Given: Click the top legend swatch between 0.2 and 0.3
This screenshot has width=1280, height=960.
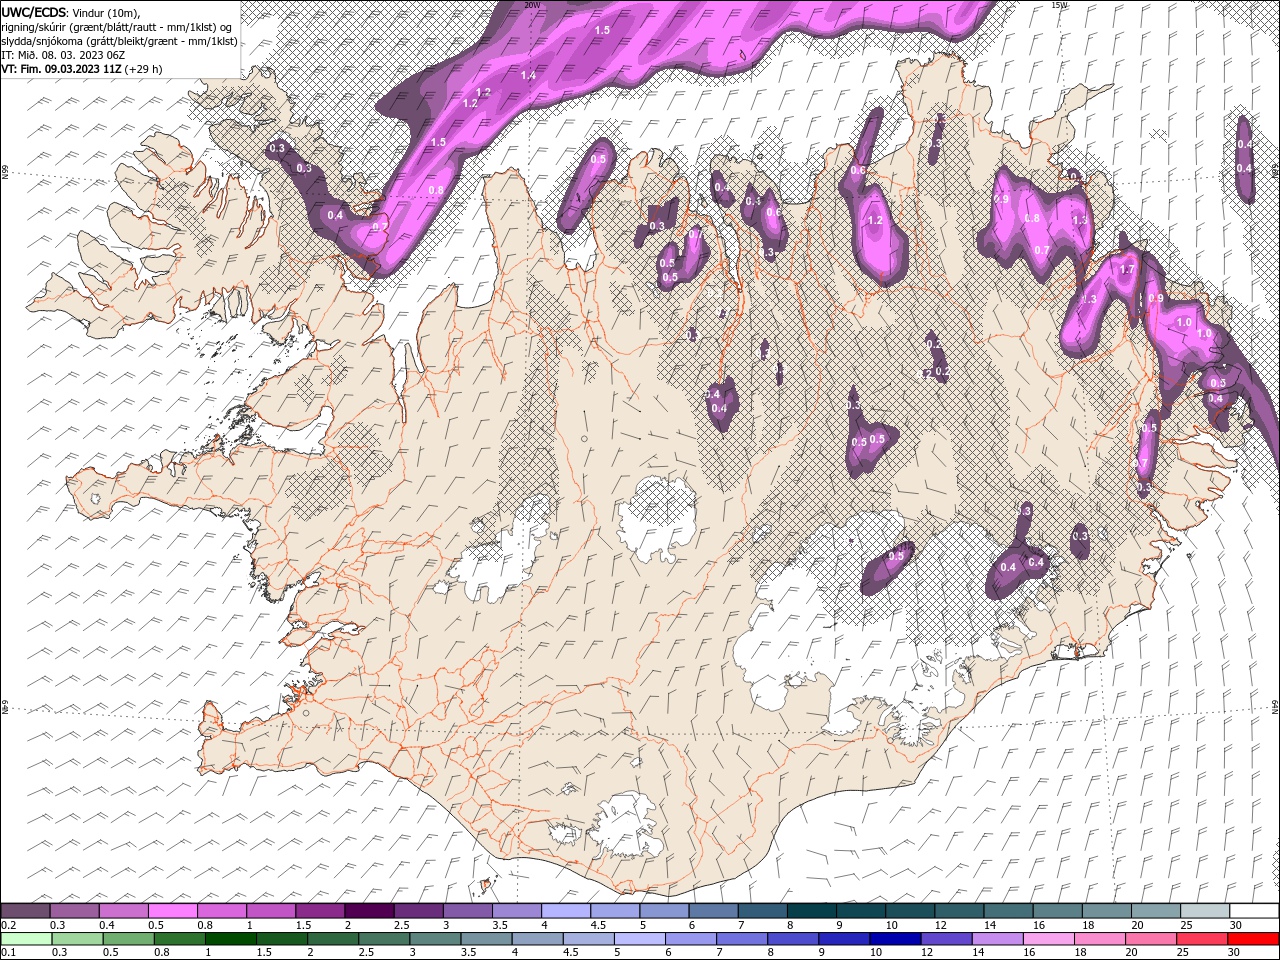Looking at the screenshot, I should pyautogui.click(x=27, y=911).
